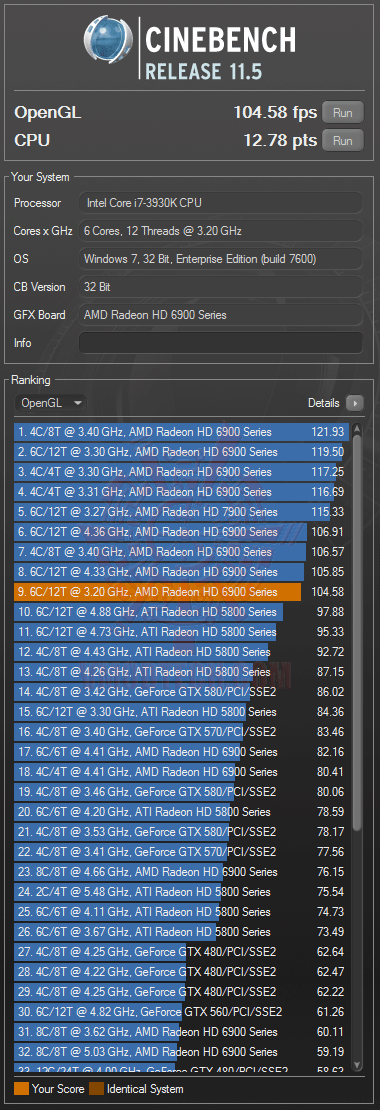Image resolution: width=380 pixels, height=1110 pixels.
Task: Select rank 14 entry GTX 580 at 3.42 GHz
Action: click(182, 691)
